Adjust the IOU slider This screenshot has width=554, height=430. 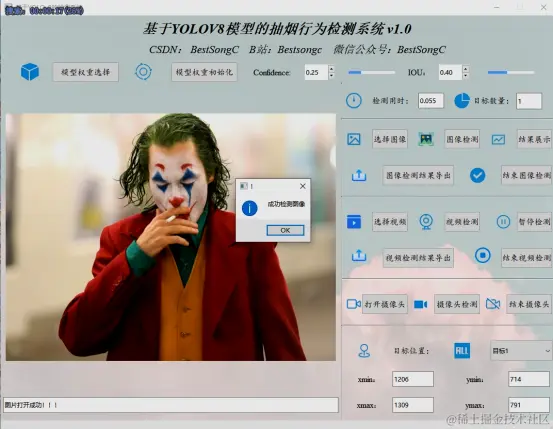click(511, 72)
